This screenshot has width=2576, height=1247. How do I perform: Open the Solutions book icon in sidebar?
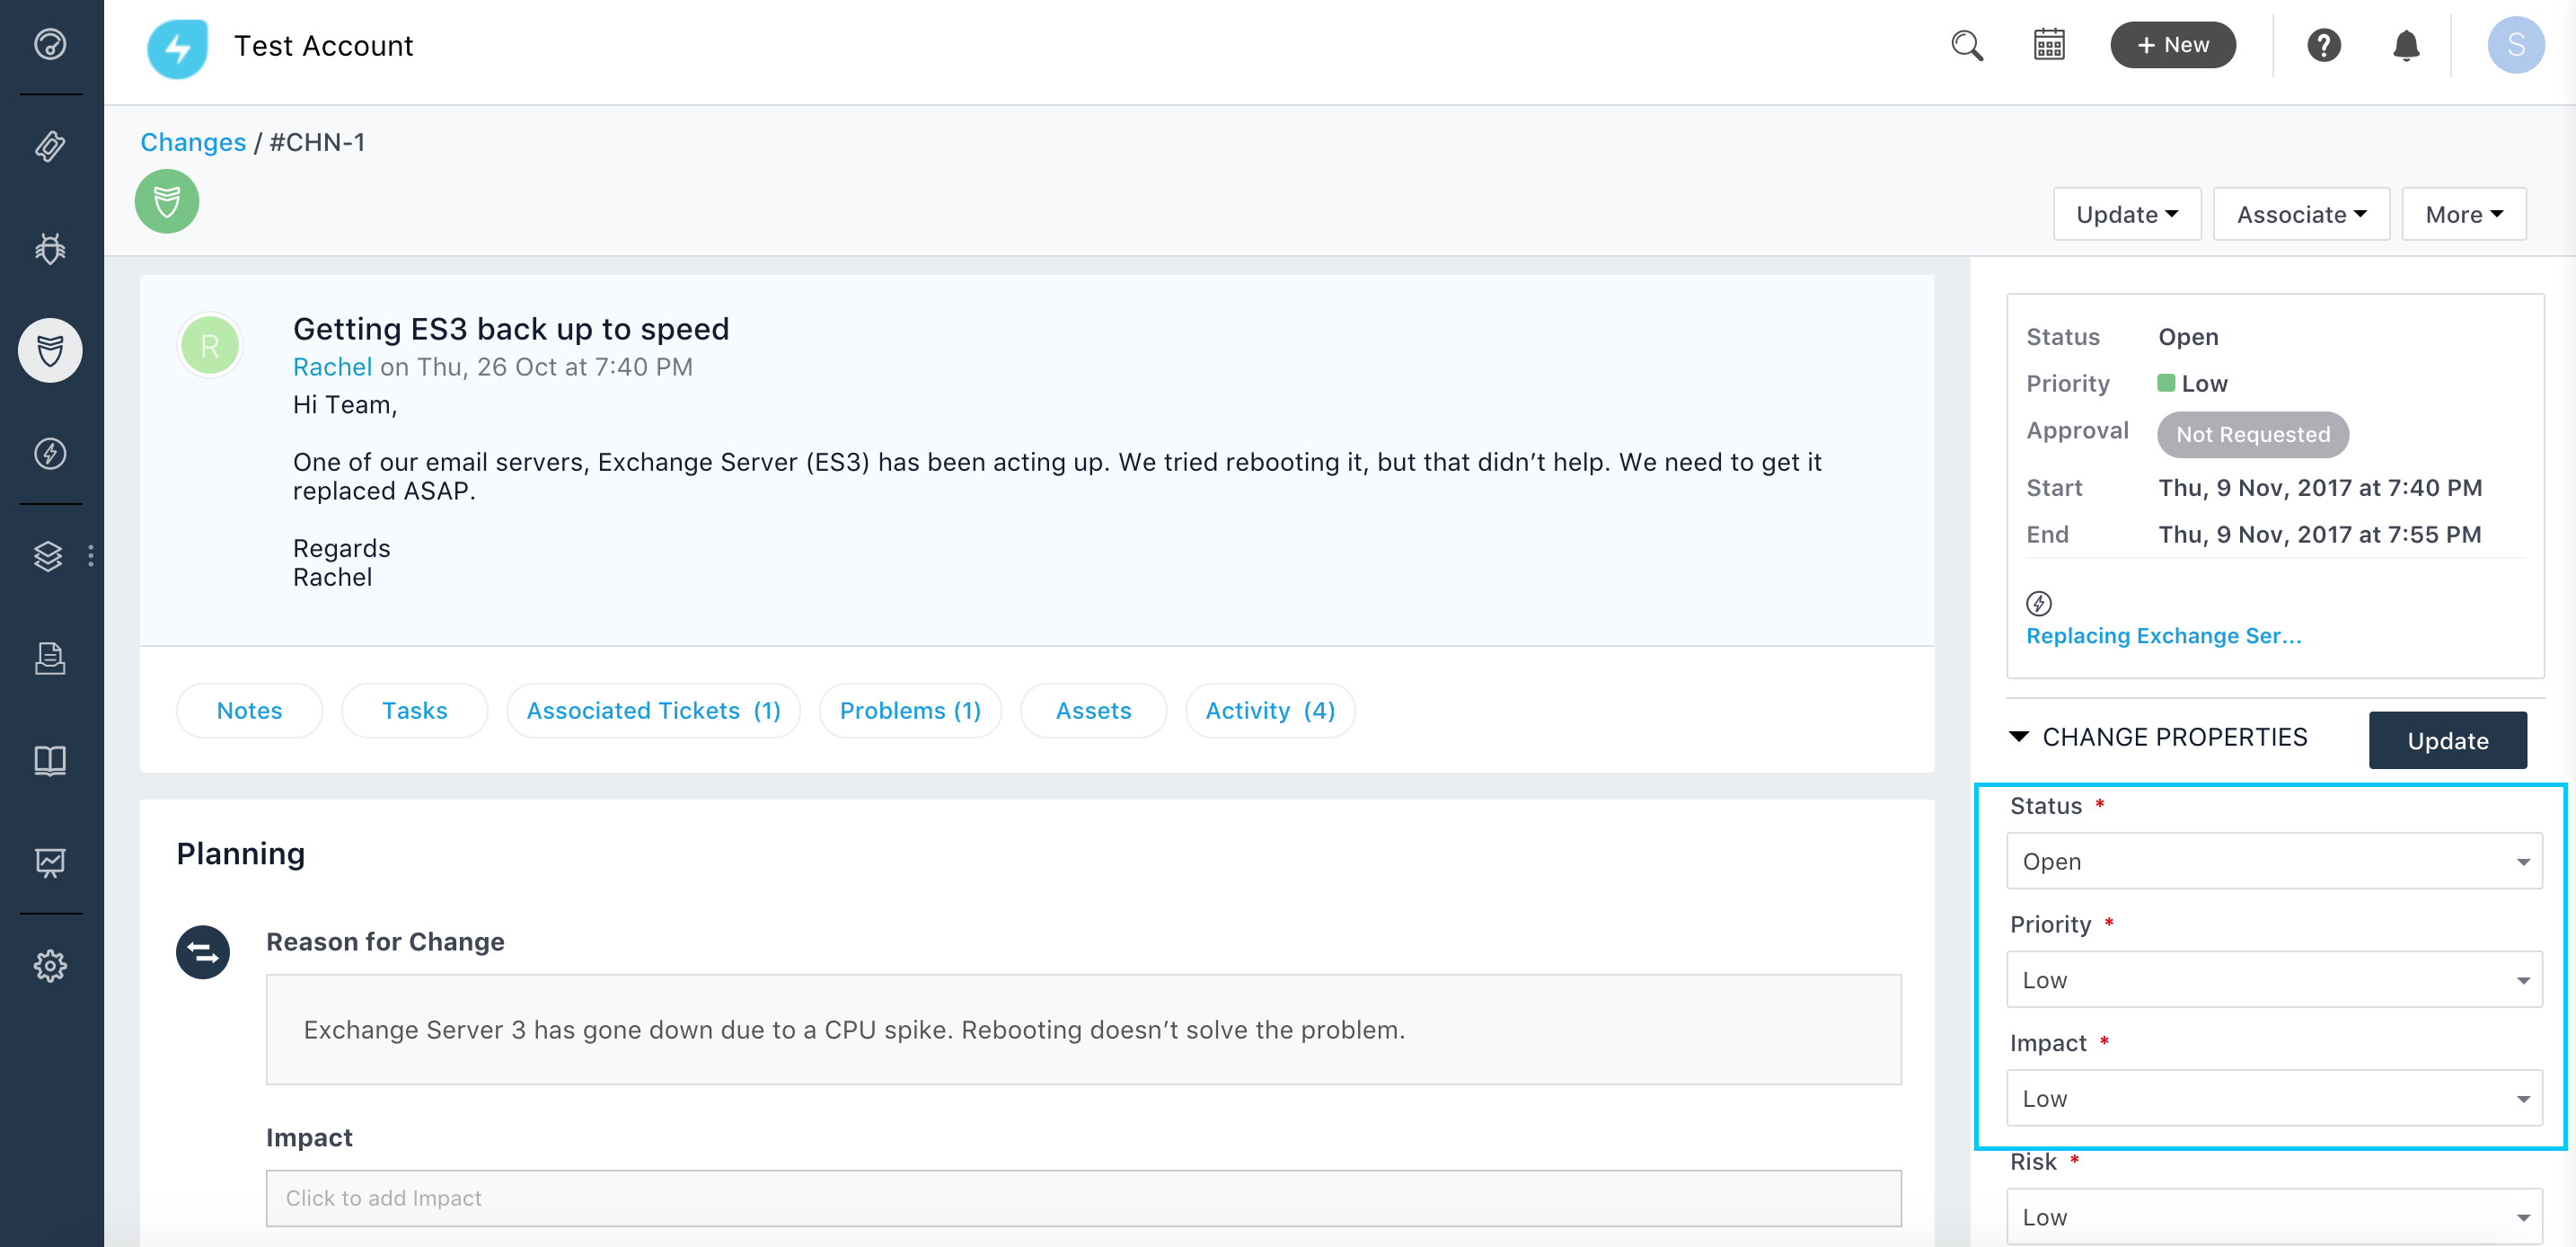(50, 760)
